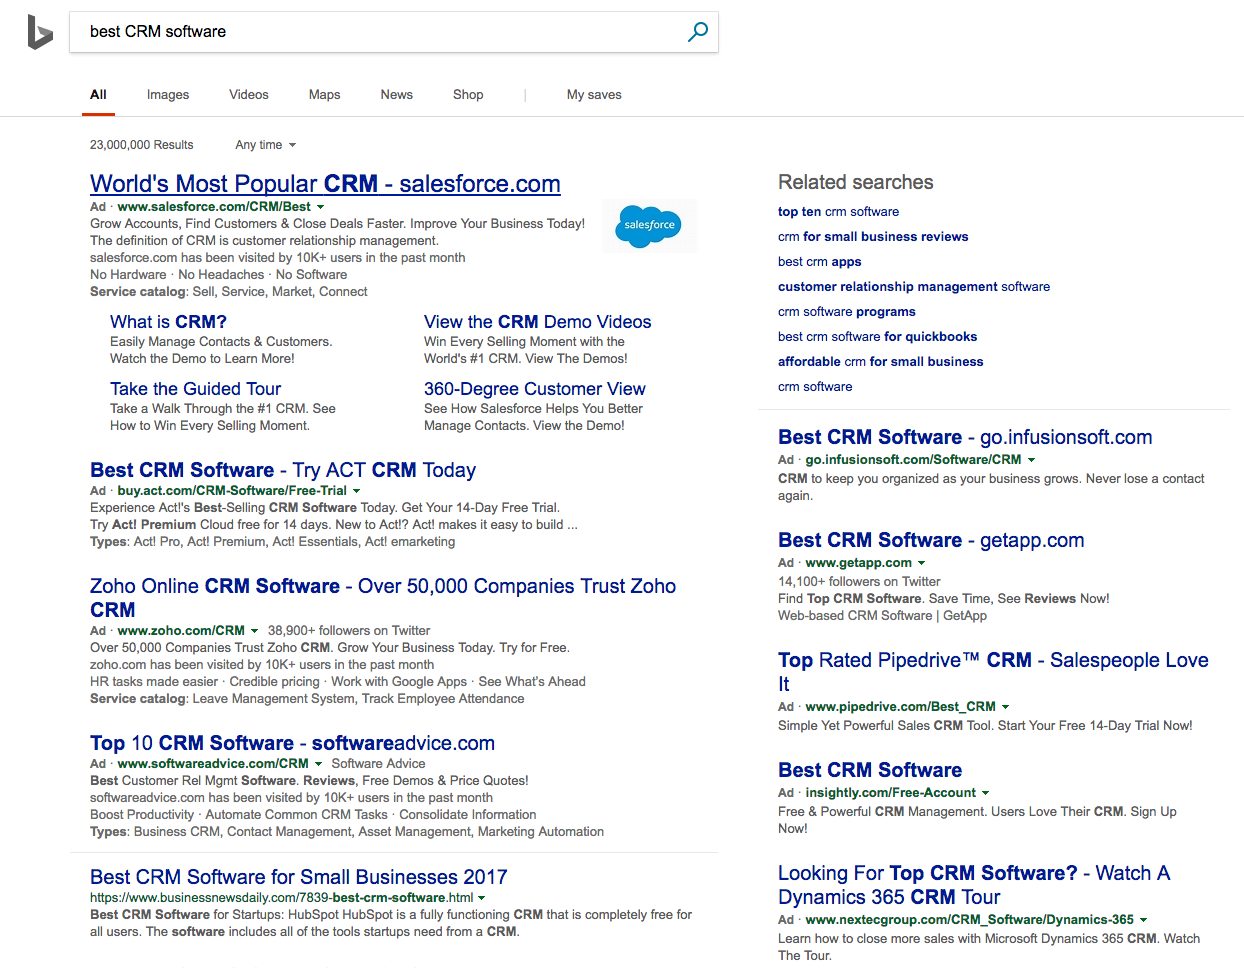Click the 'What is CRM?' sitelink
Image resolution: width=1244 pixels, height=968 pixels.
[x=166, y=321]
